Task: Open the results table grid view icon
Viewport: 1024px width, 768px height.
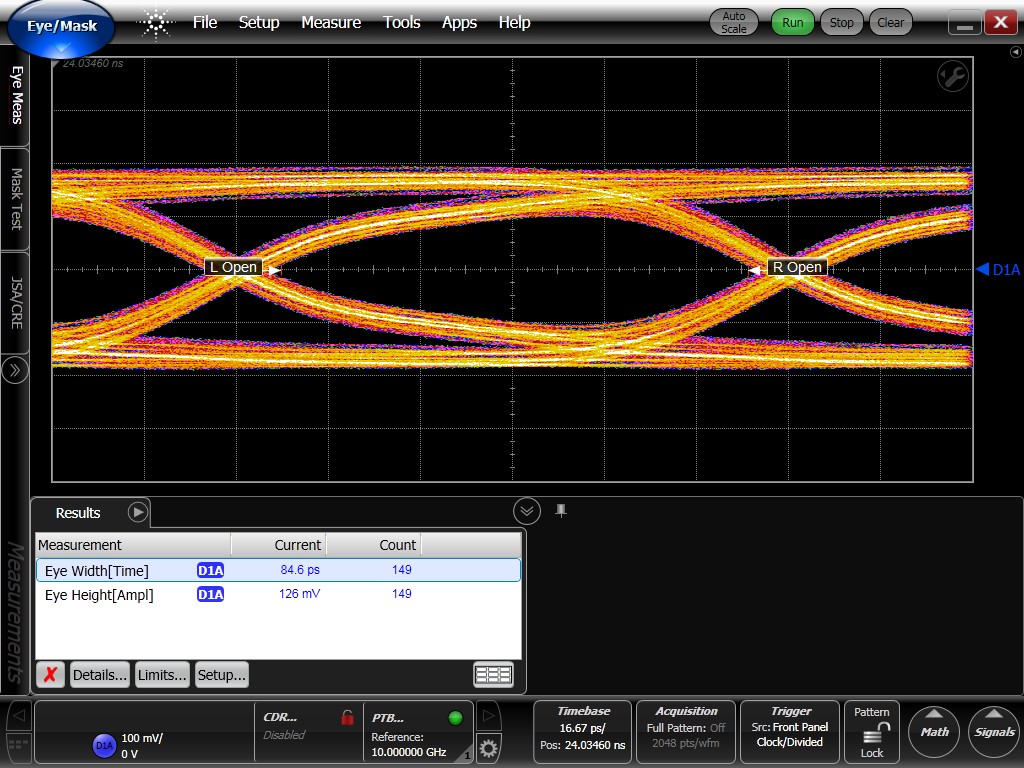Action: 493,675
